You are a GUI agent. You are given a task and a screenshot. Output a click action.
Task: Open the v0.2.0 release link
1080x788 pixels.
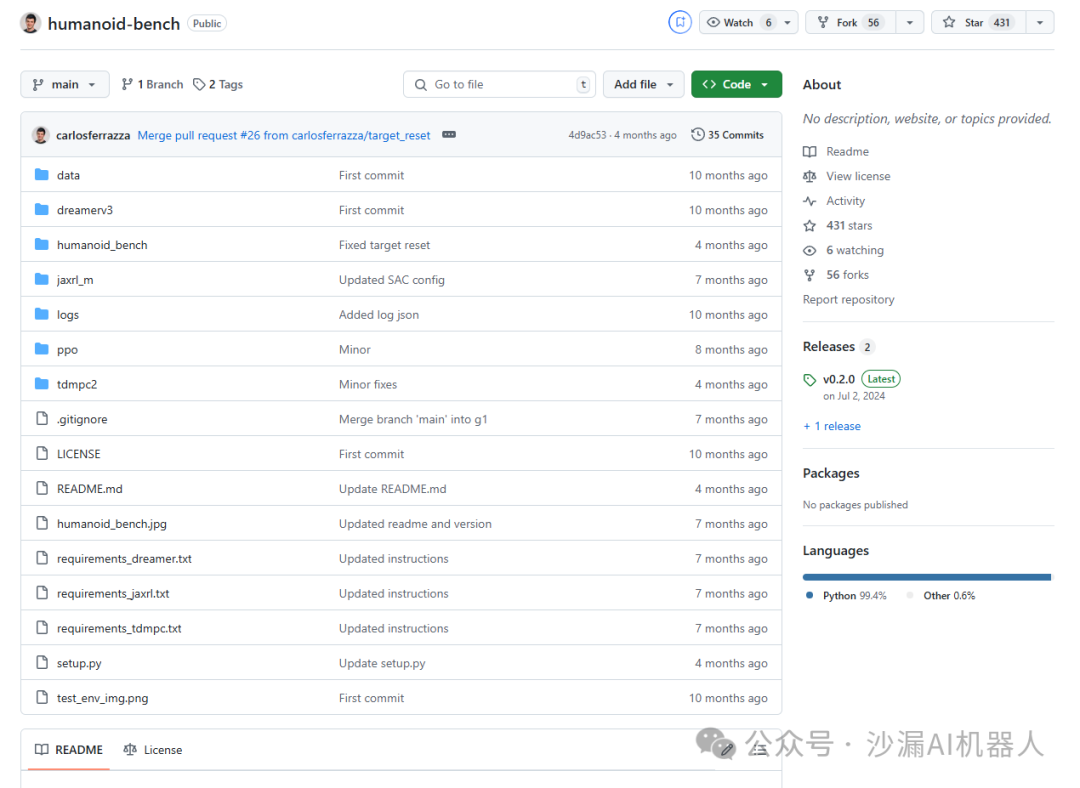[x=839, y=379]
